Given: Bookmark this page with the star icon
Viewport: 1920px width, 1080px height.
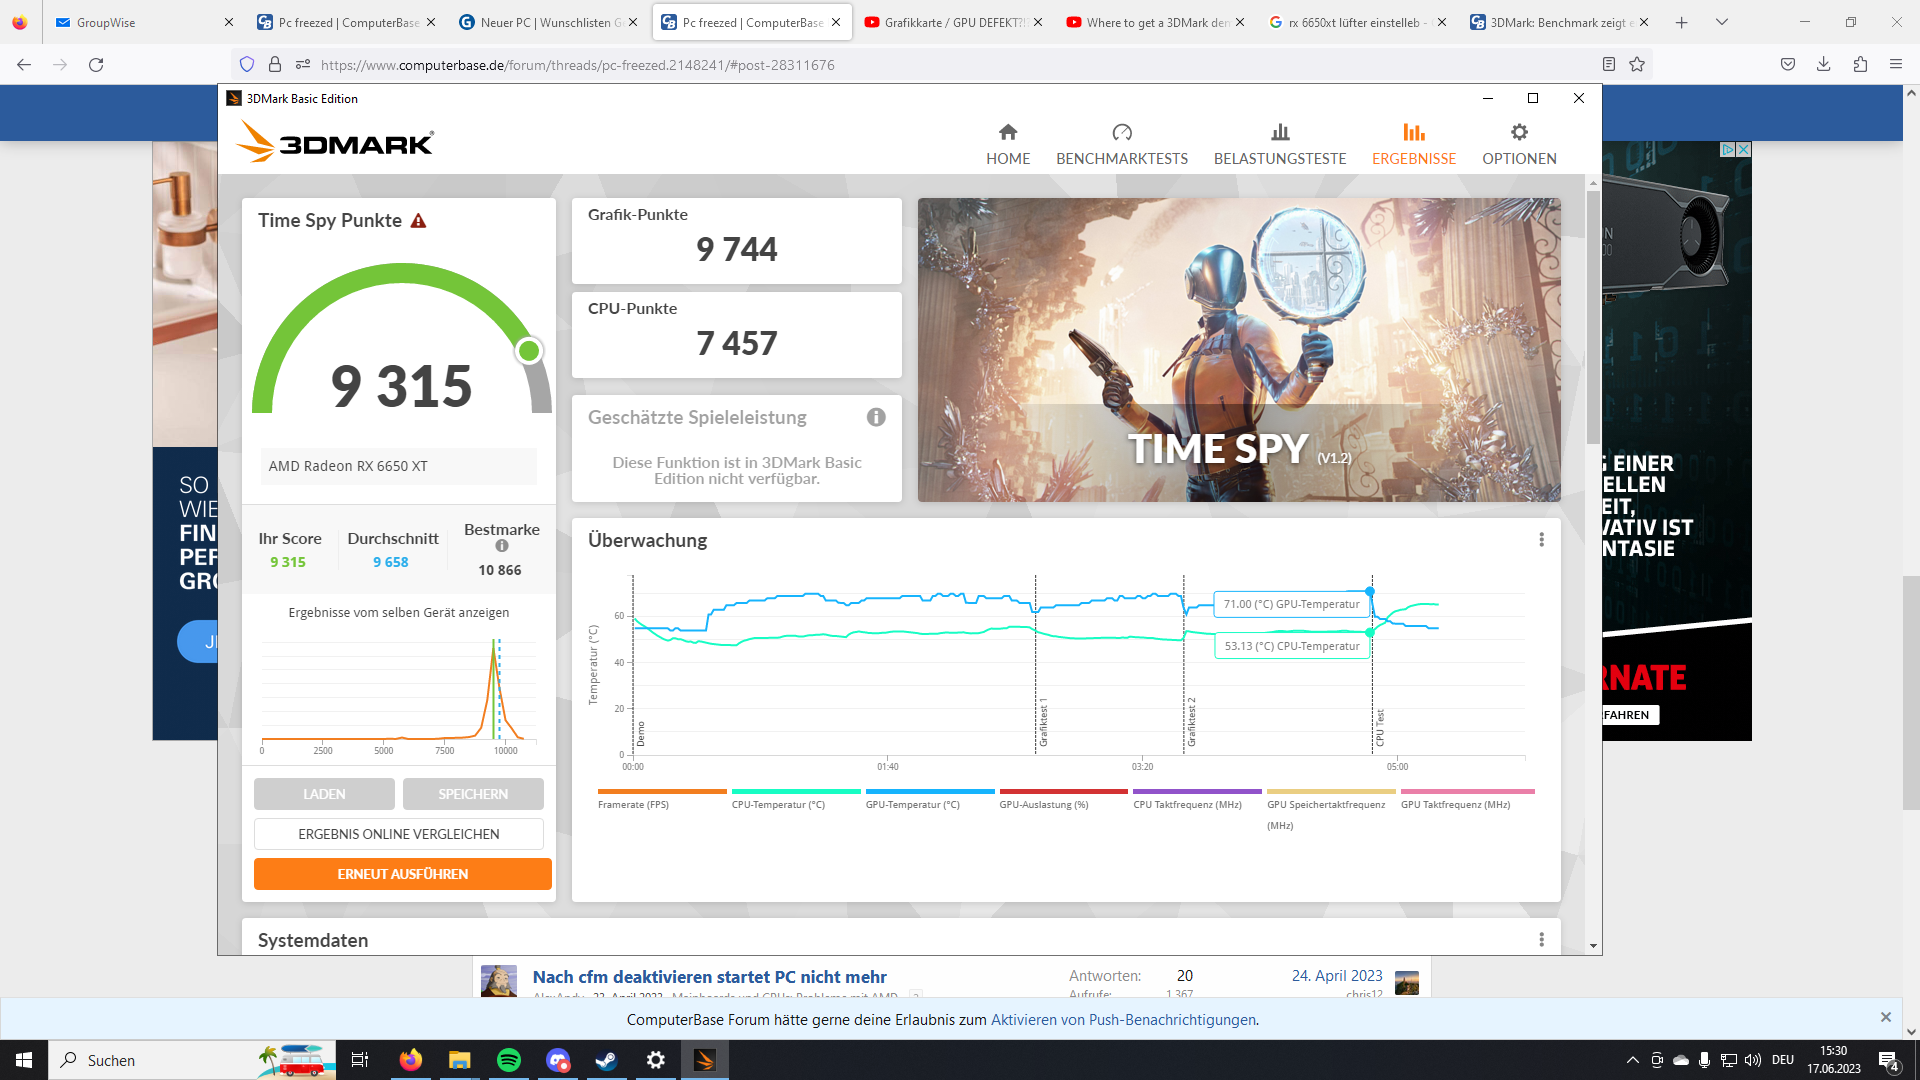Looking at the screenshot, I should coord(1637,64).
